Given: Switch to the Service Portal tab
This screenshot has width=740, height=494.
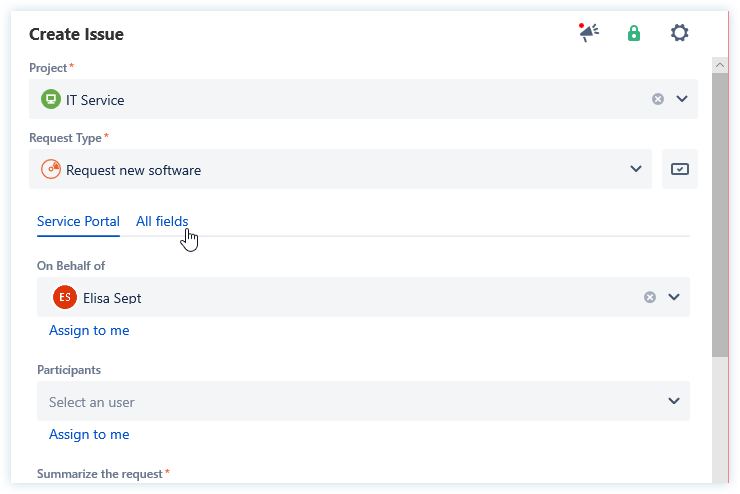Looking at the screenshot, I should (78, 222).
